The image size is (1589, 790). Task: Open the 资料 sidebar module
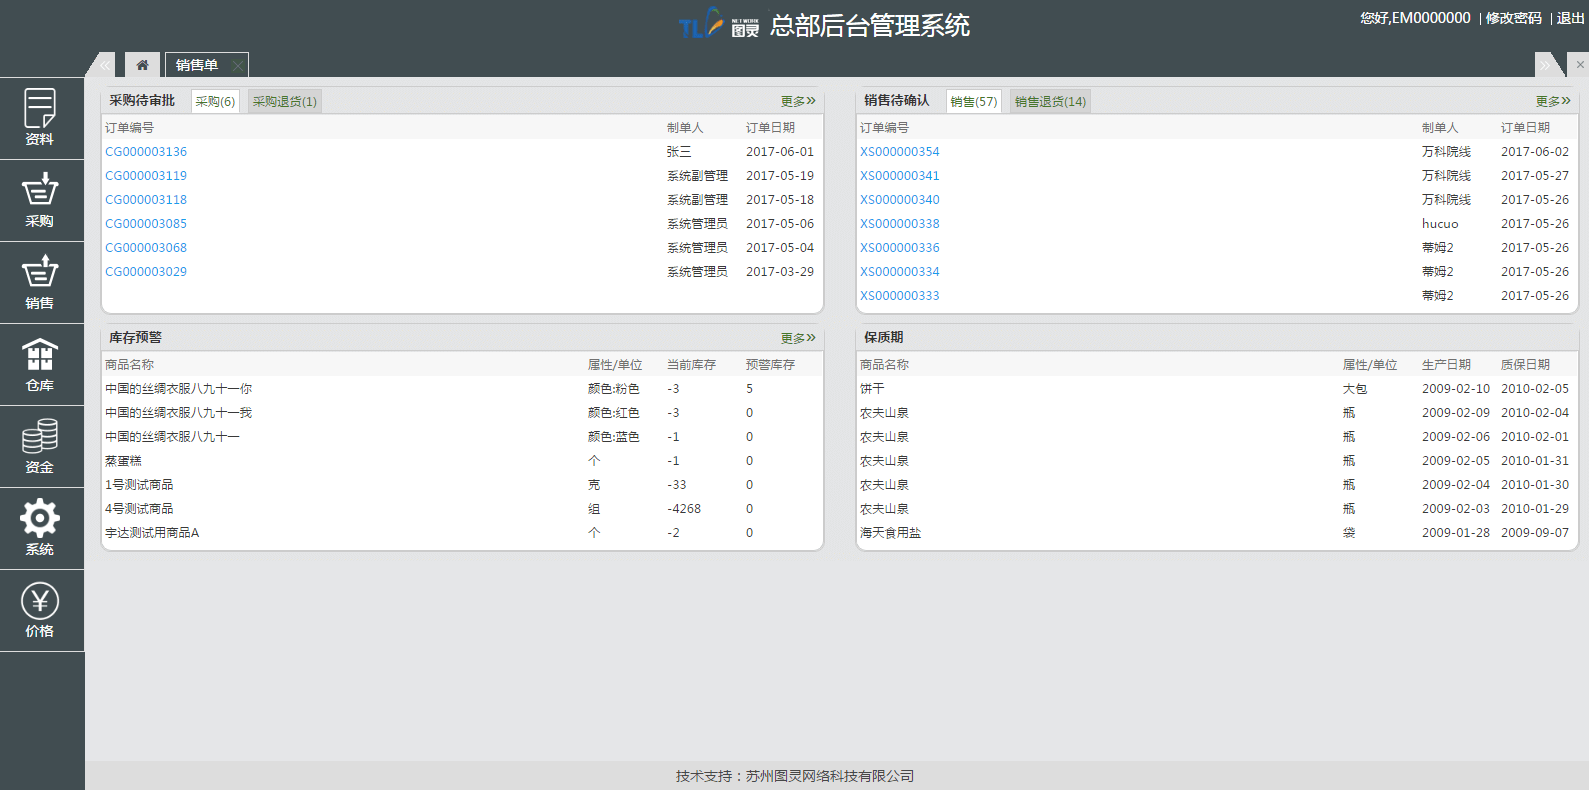pyautogui.click(x=40, y=118)
